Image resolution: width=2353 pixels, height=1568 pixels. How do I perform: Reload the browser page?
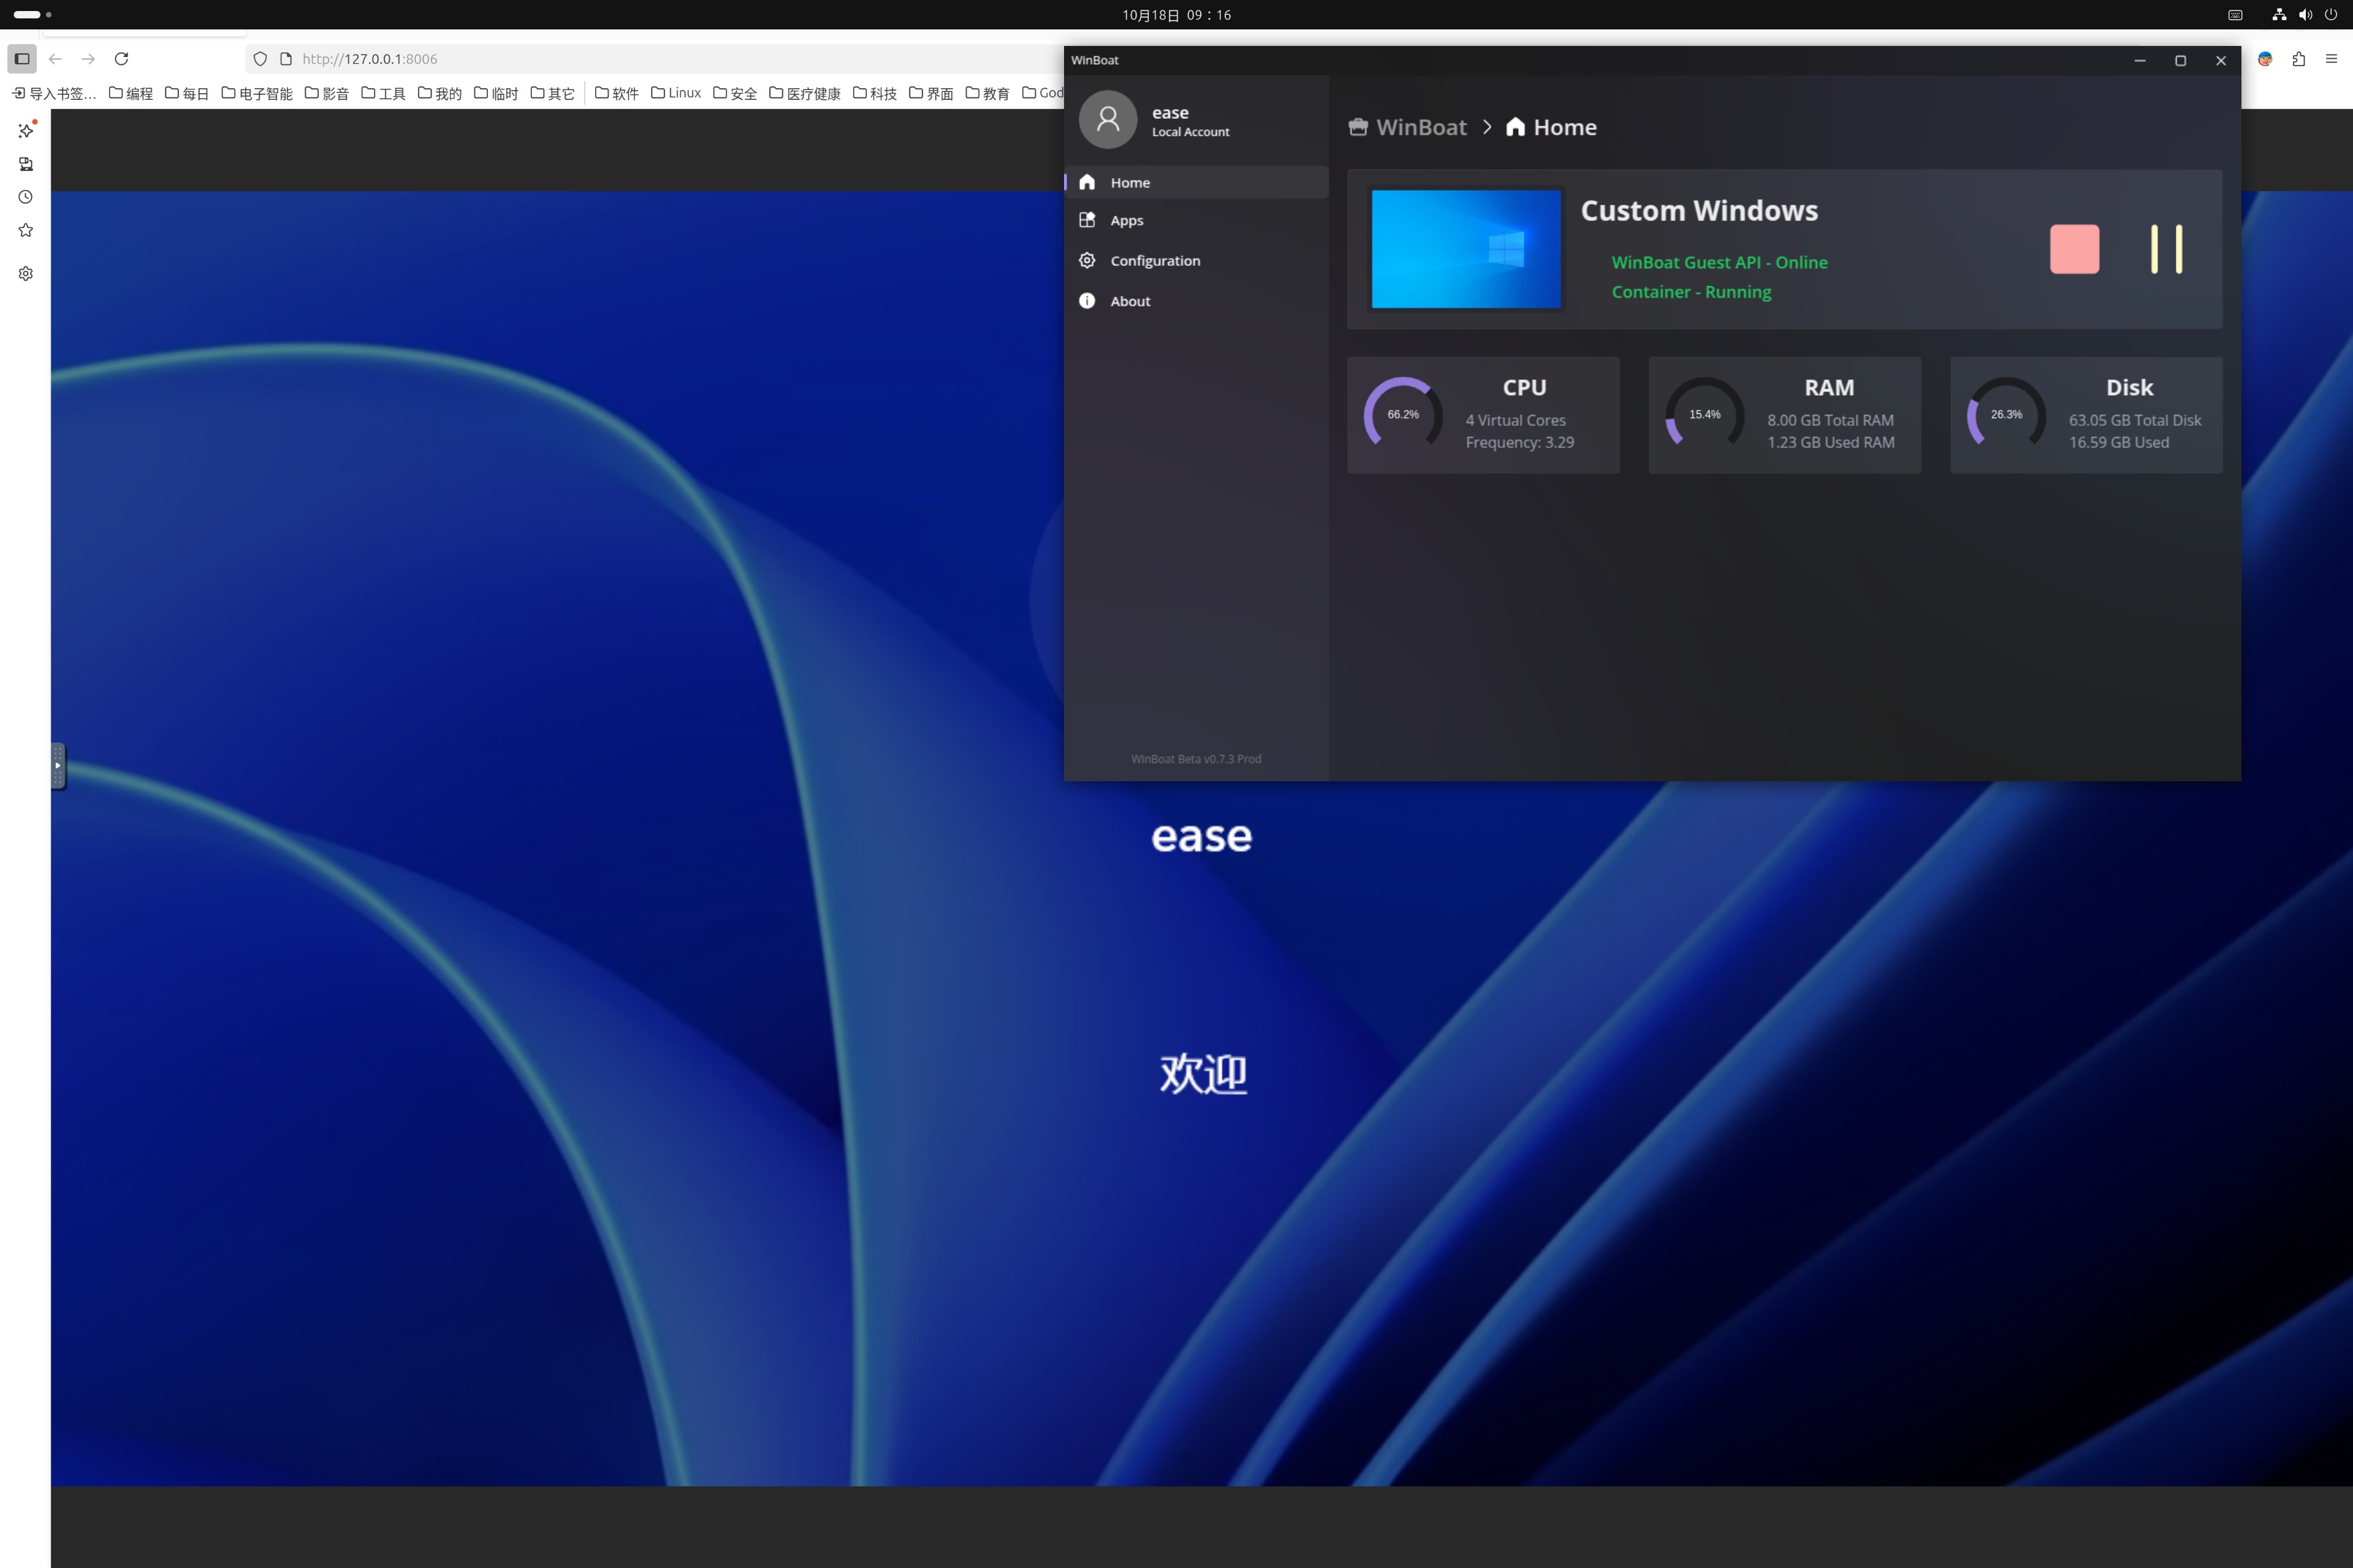pos(121,59)
